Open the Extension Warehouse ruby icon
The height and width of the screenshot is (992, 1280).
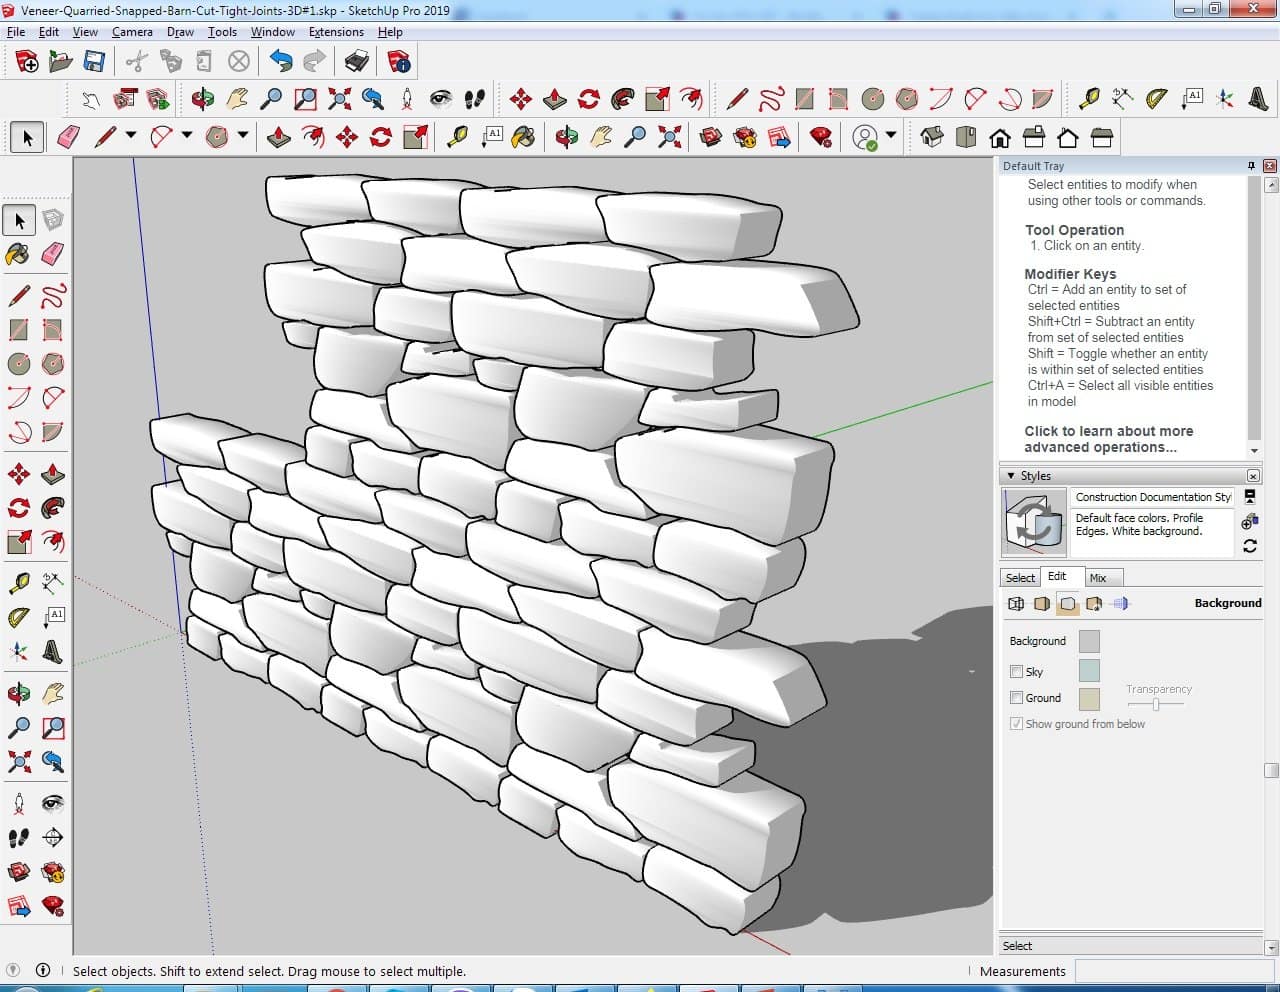821,137
